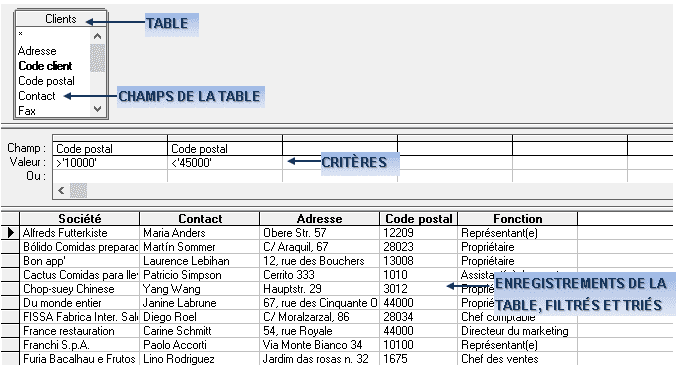
Task: Select the Lino Rodriguez contact cell
Action: pos(200,359)
